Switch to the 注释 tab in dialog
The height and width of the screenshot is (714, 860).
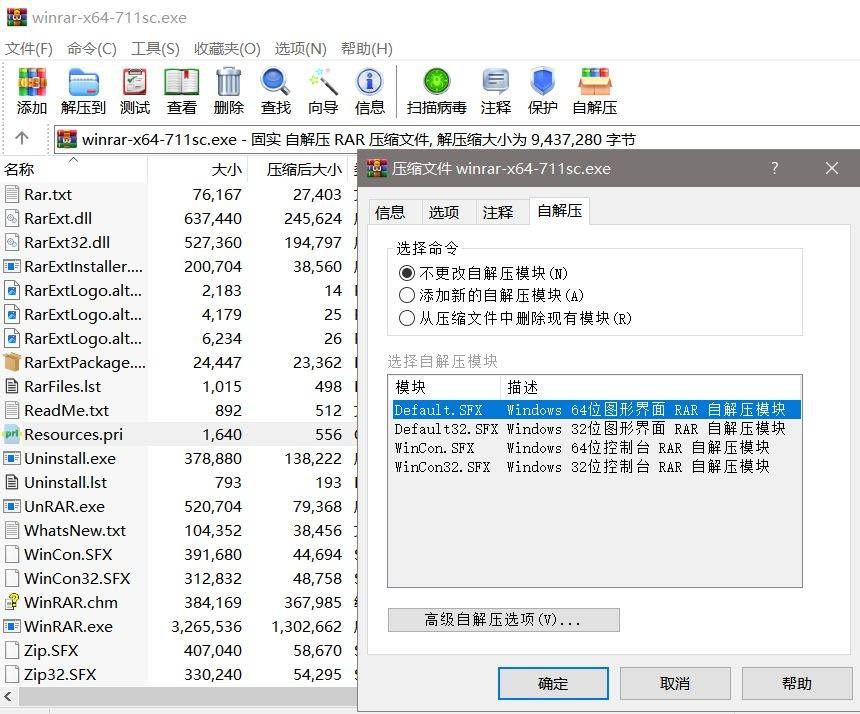(498, 211)
